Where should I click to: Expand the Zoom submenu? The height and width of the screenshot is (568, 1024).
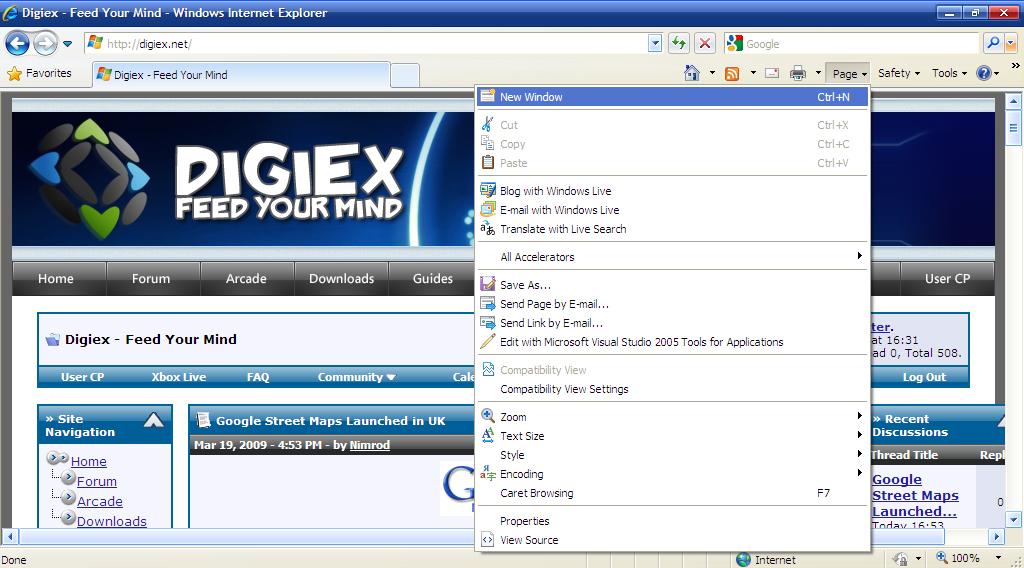[x=673, y=417]
